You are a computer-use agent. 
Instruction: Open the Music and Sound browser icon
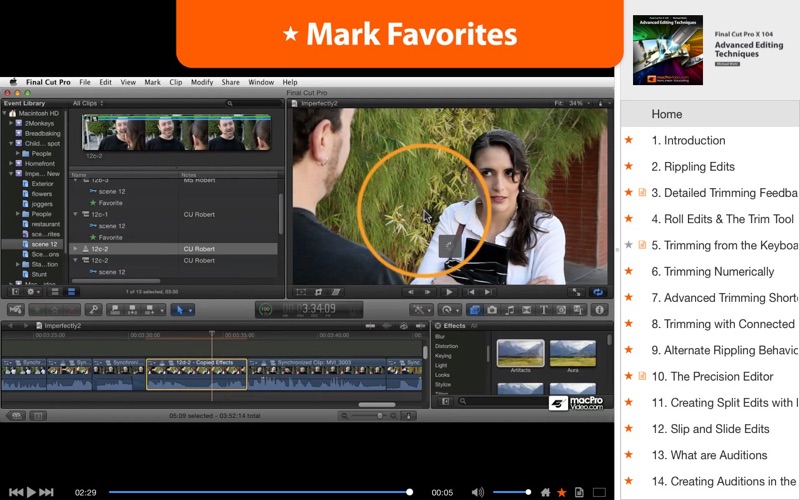[x=509, y=310]
